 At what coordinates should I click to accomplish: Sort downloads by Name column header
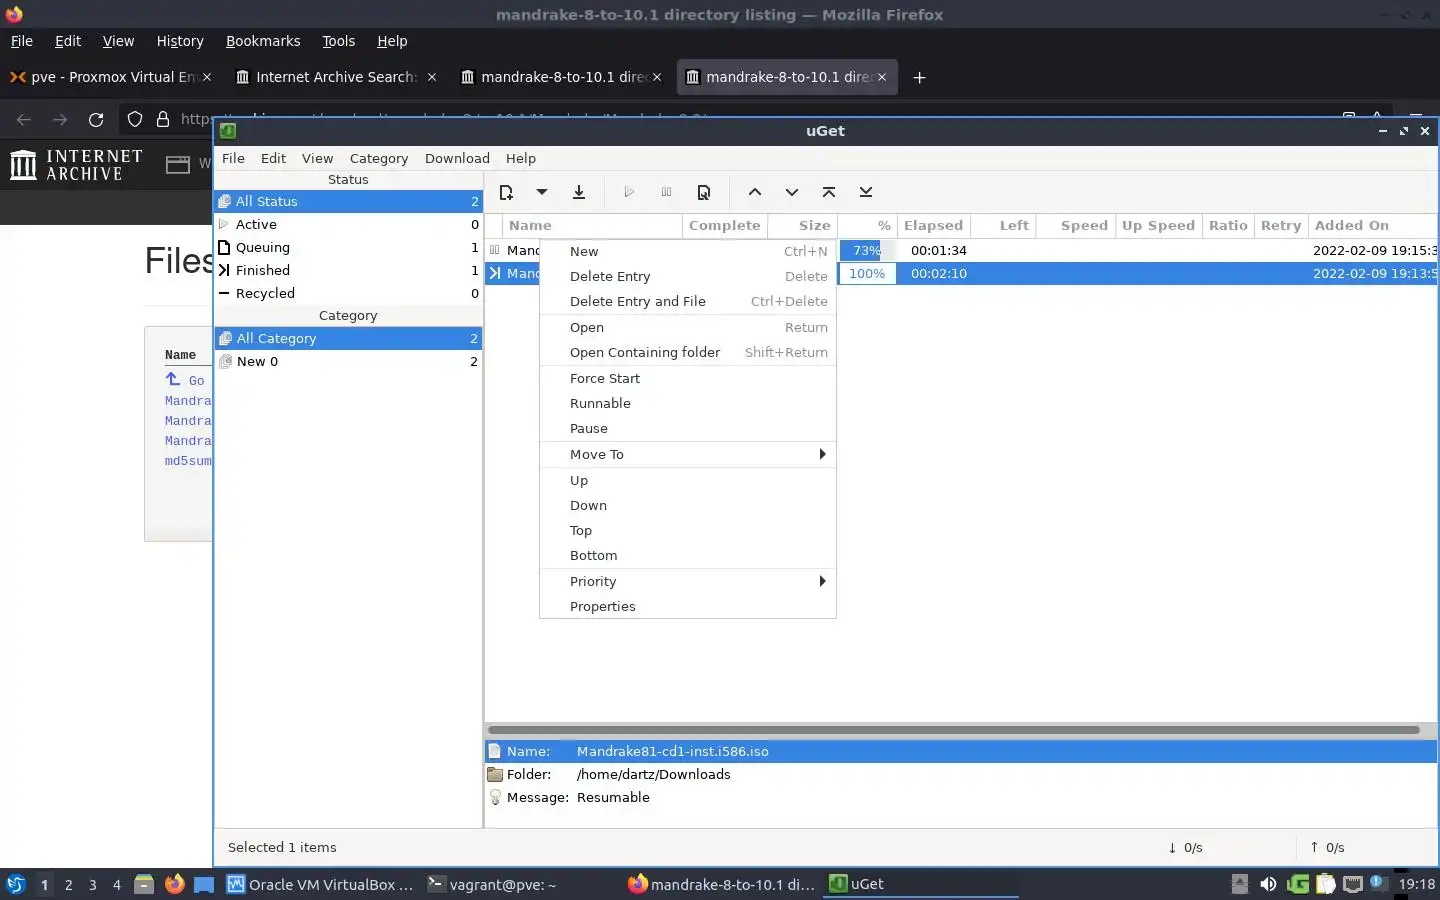[592, 225]
